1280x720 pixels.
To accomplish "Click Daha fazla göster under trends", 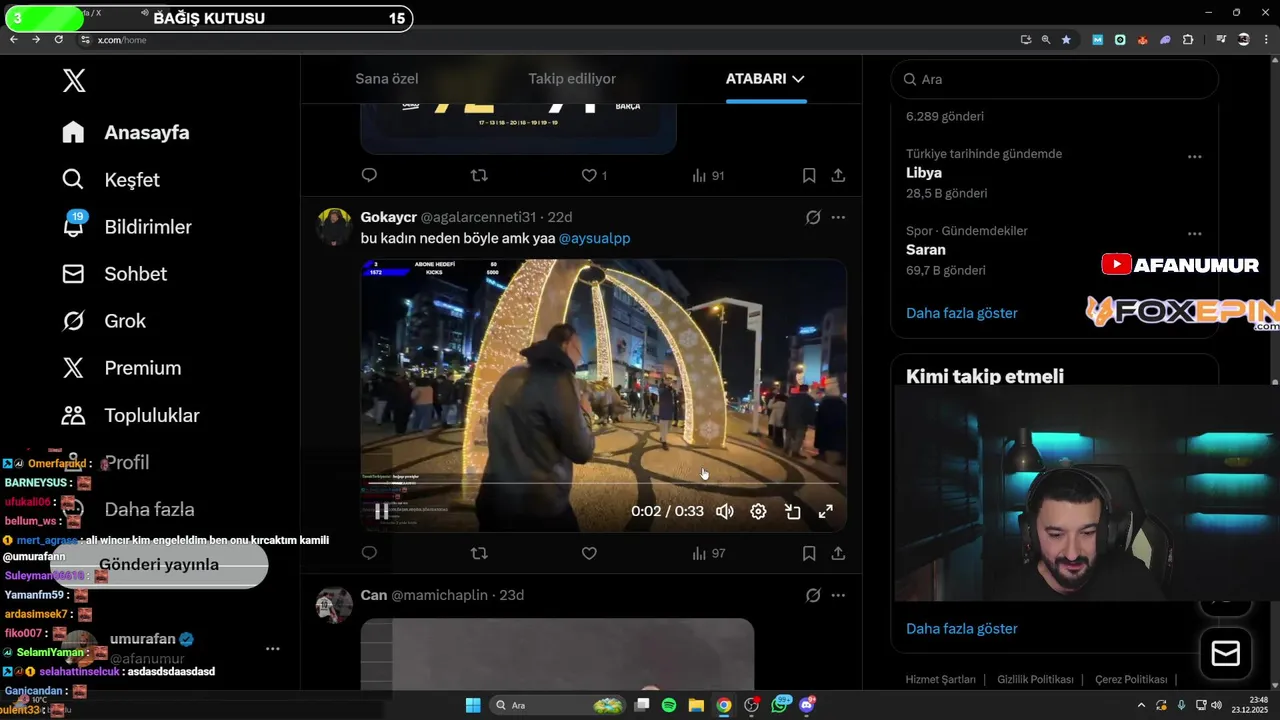I will pos(961,313).
